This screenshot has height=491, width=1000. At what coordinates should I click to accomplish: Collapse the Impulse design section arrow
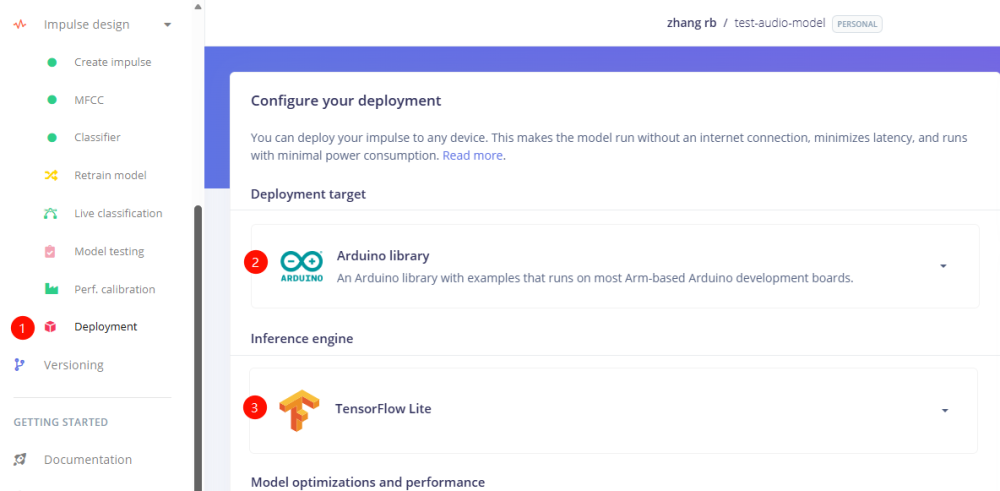point(167,25)
